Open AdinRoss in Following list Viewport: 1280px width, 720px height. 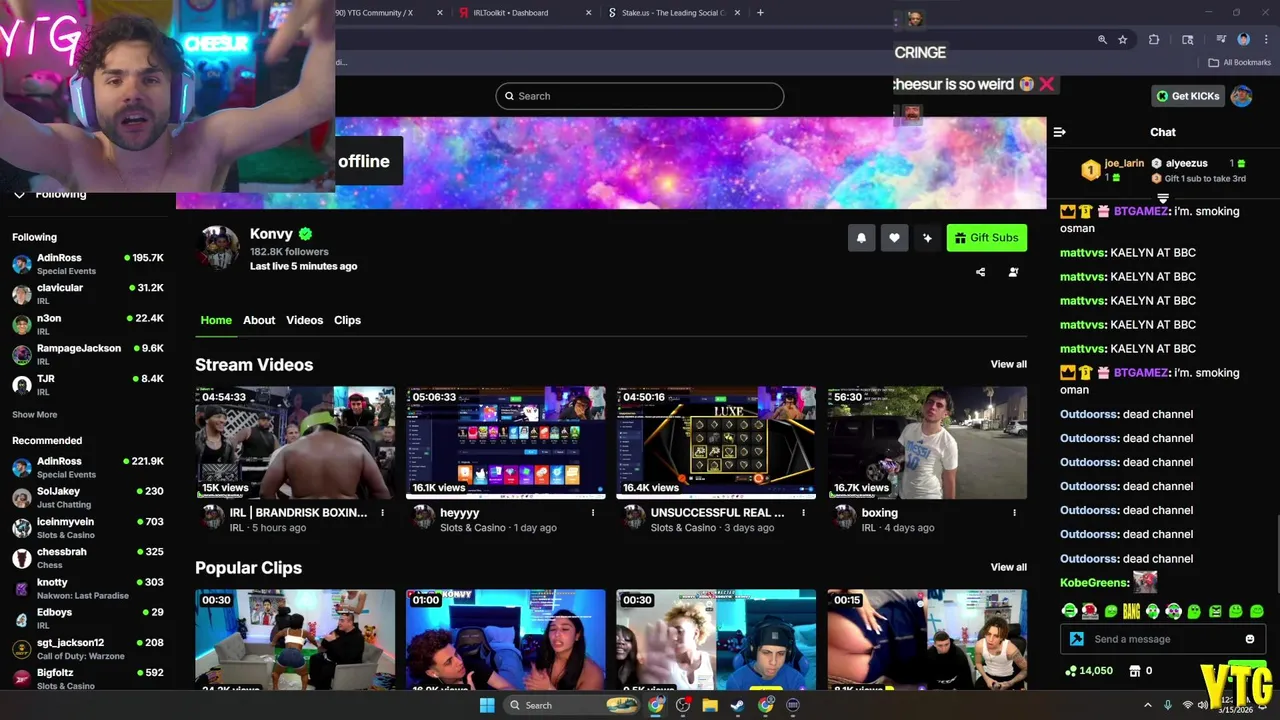click(x=88, y=264)
